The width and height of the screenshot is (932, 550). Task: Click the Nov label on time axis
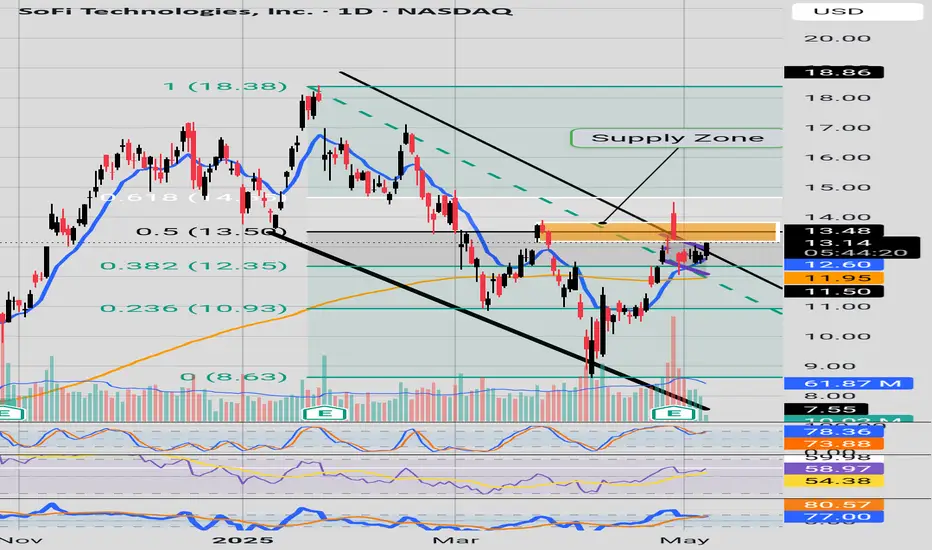tap(21, 540)
